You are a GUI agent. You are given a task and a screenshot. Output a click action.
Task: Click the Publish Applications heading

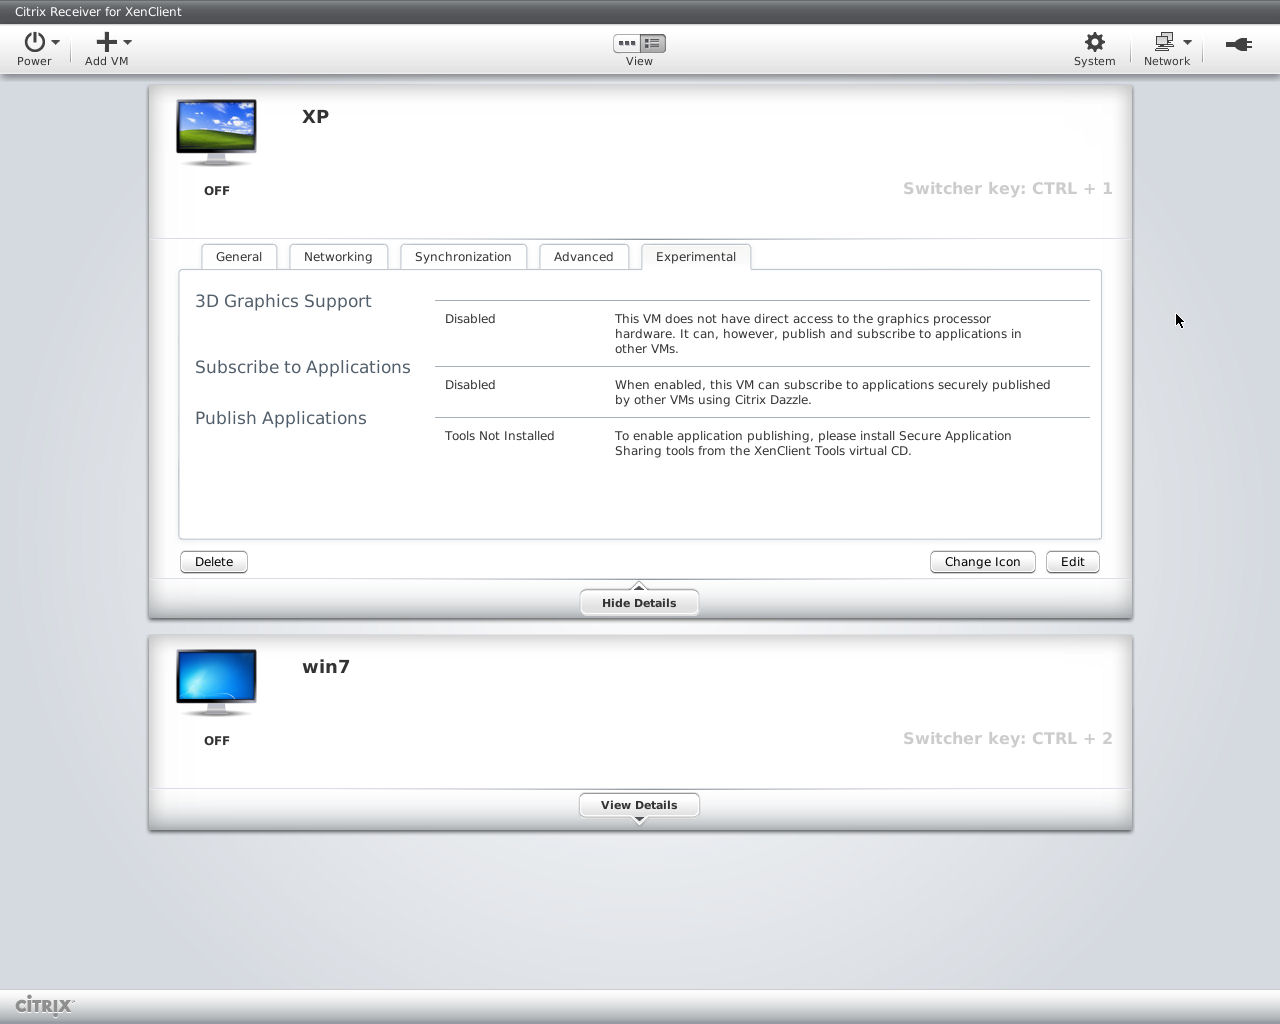[x=281, y=418]
